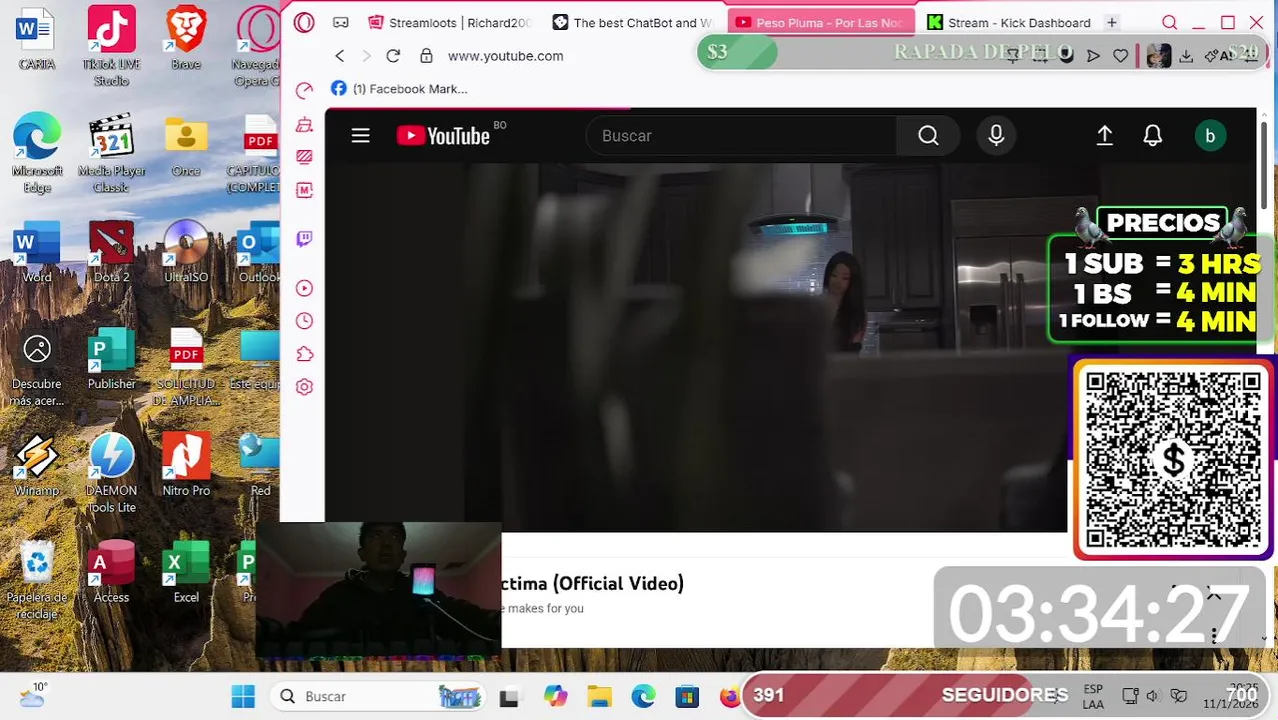
Task: Open File Explorer from taskbar
Action: [x=599, y=696]
